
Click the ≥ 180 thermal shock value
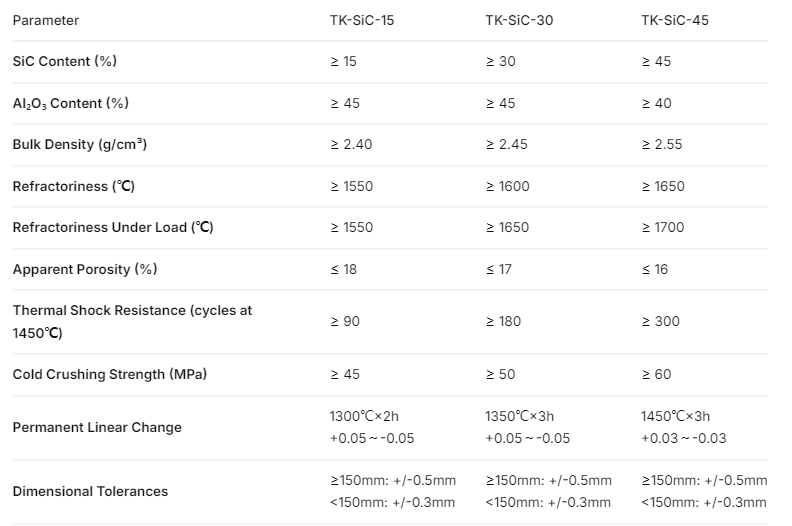pyautogui.click(x=503, y=321)
